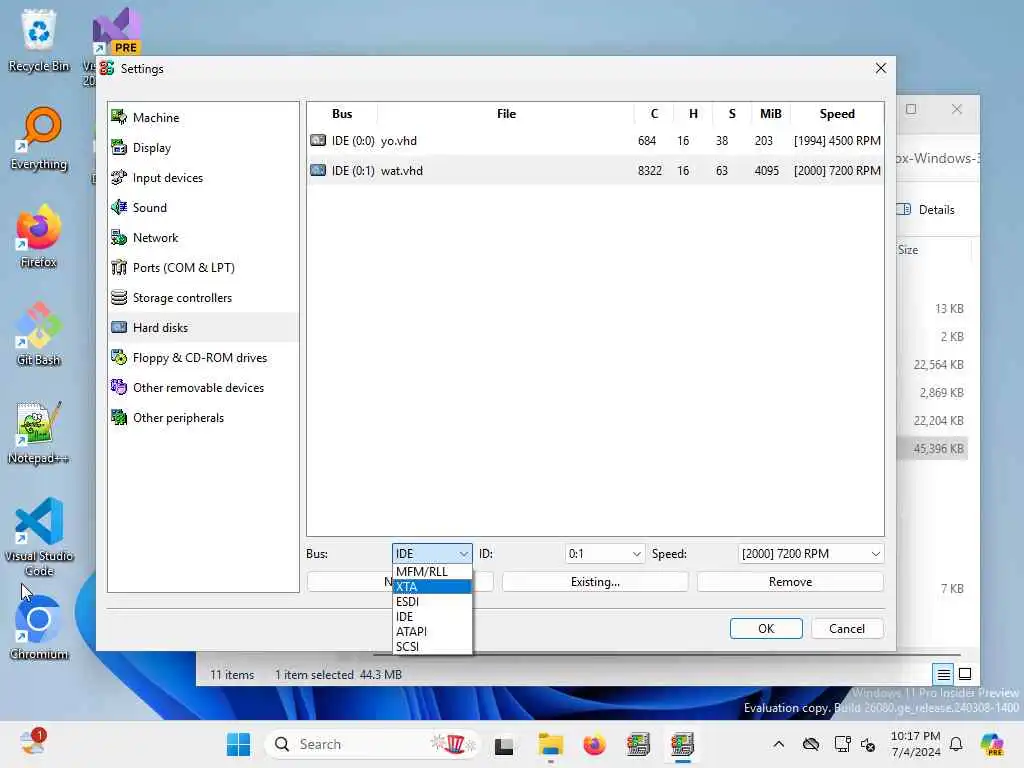The width and height of the screenshot is (1024, 768).
Task: Open File Explorer from the taskbar
Action: tap(551, 744)
